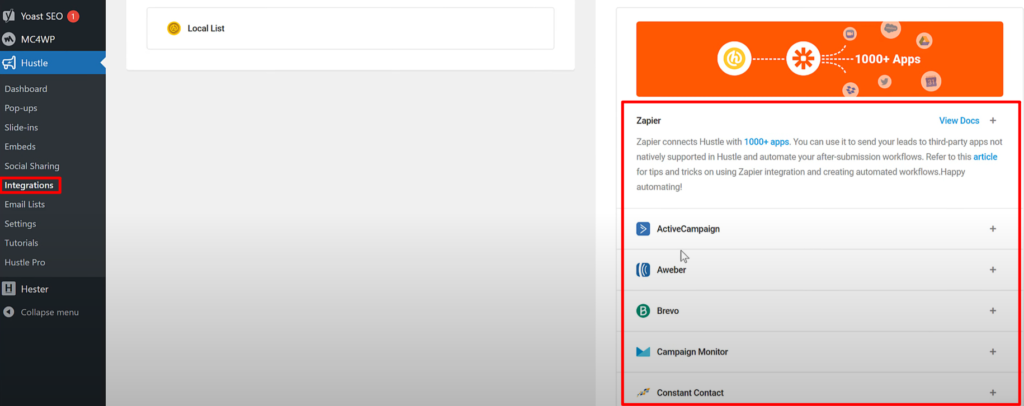Open the Hustle Pro link
The height and width of the screenshot is (406, 1024).
point(25,262)
